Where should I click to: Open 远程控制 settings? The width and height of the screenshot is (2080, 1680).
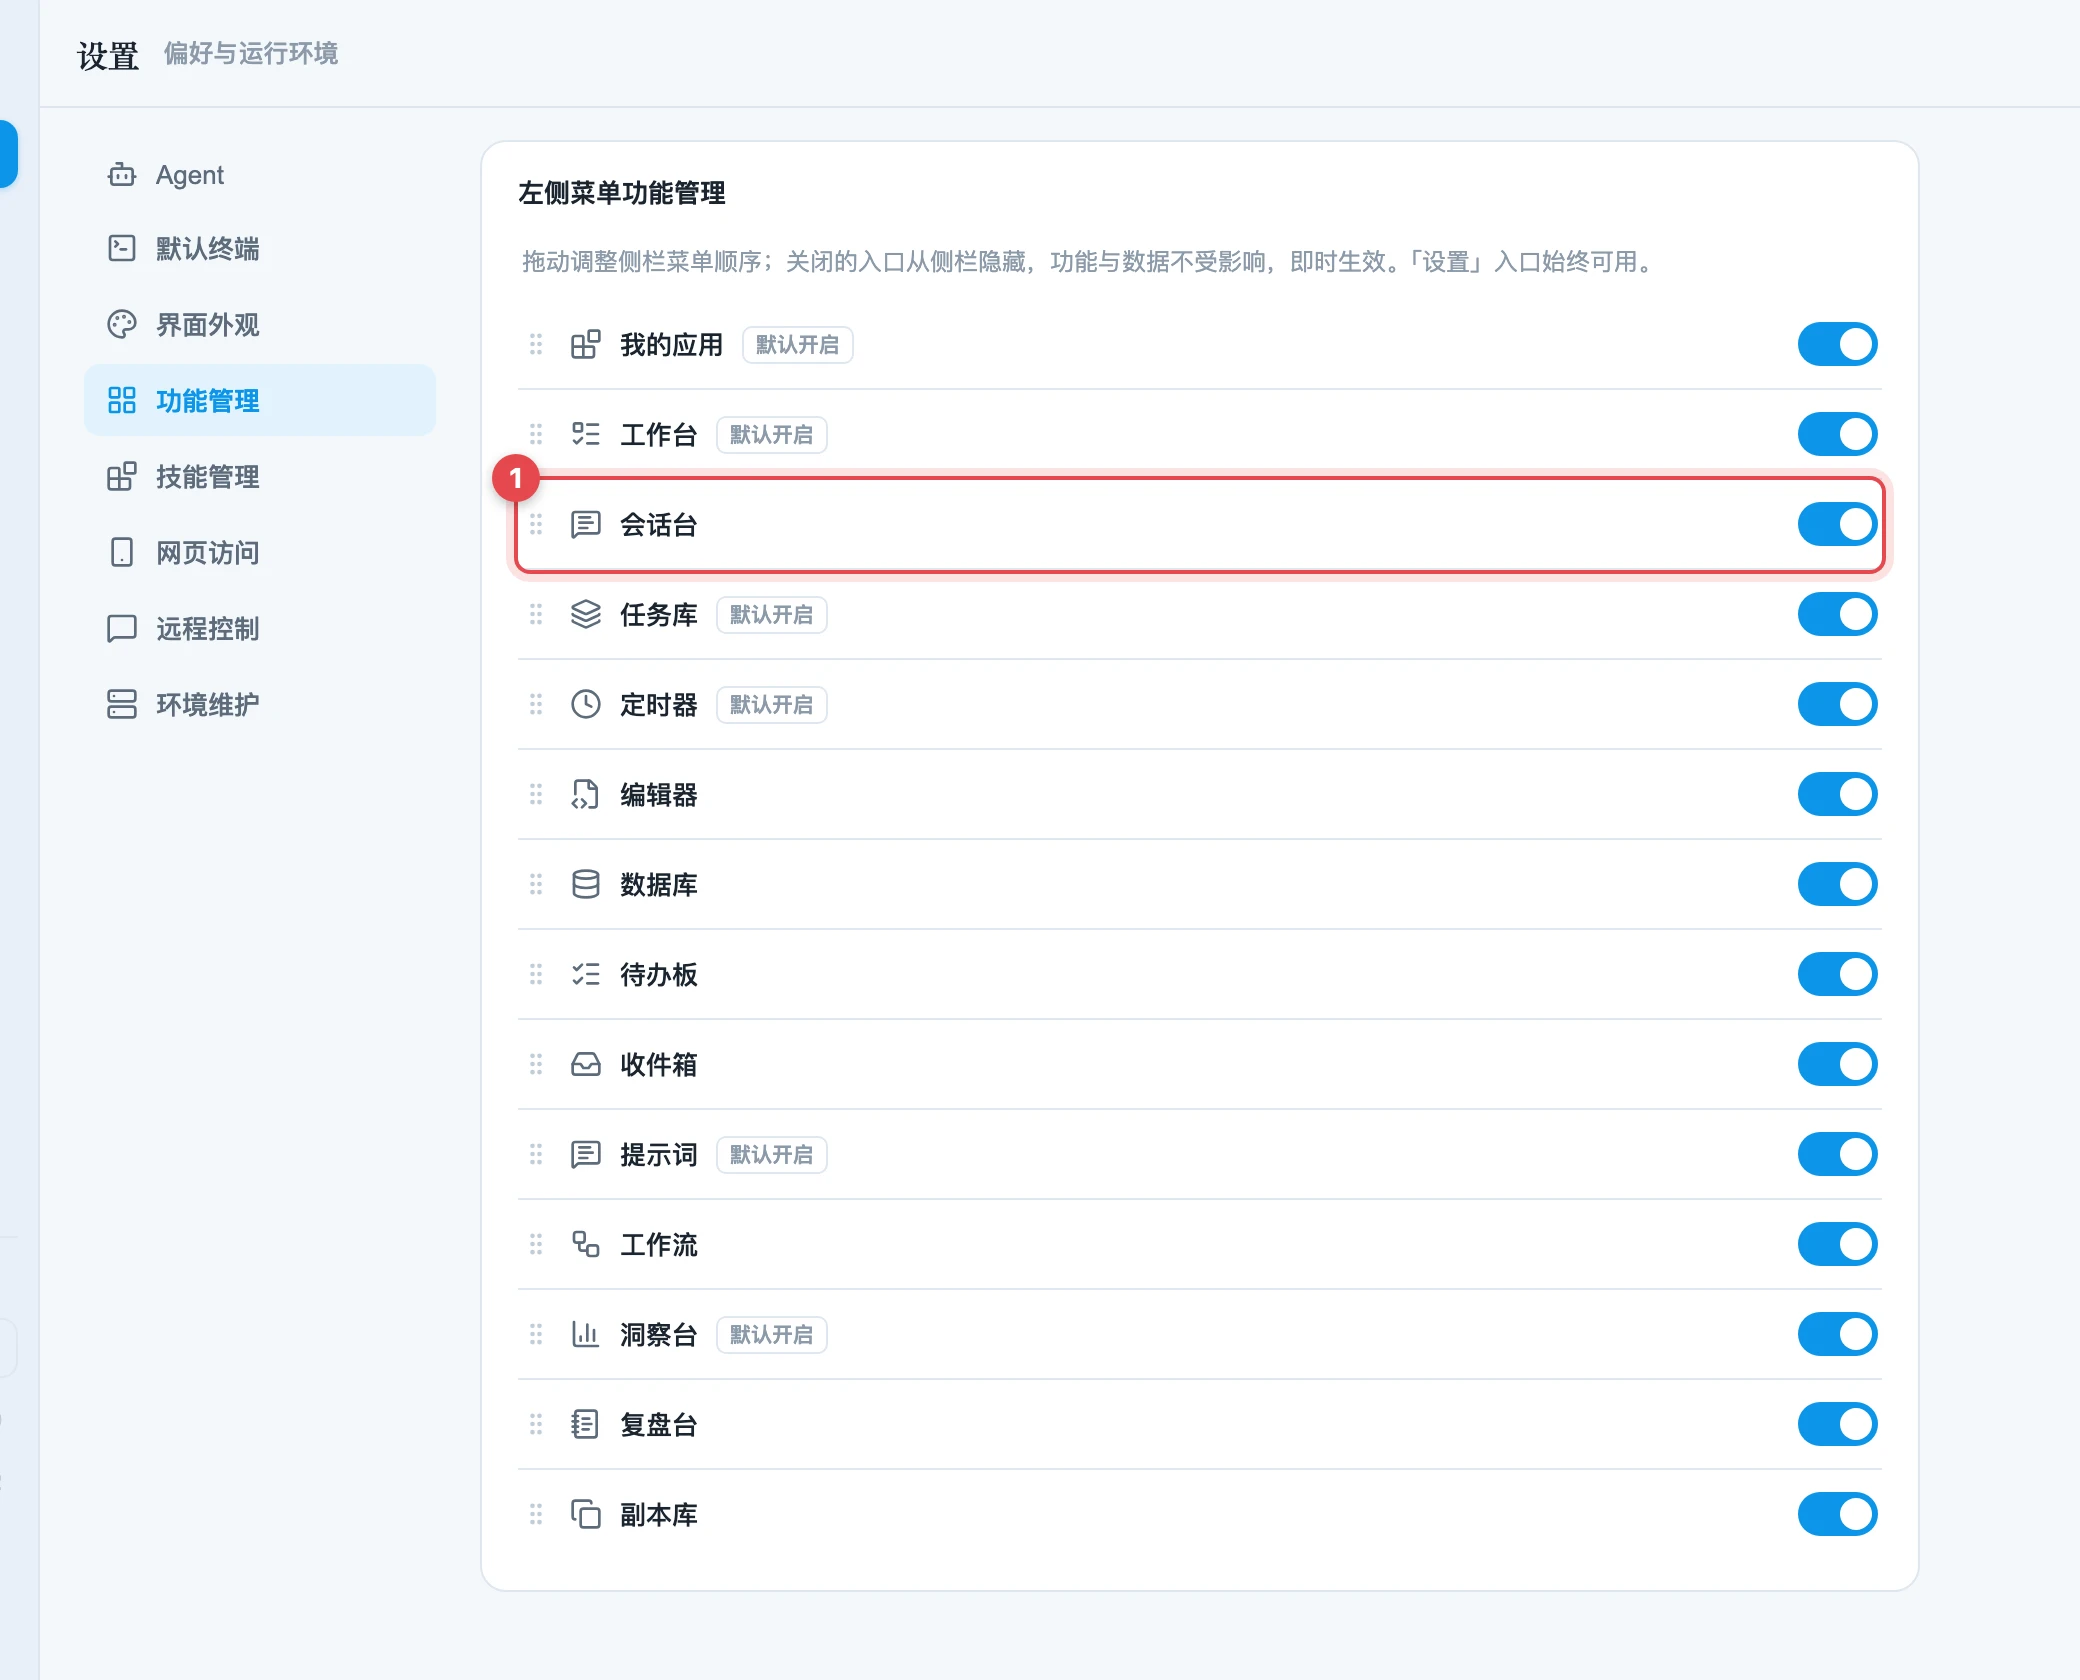tap(260, 629)
